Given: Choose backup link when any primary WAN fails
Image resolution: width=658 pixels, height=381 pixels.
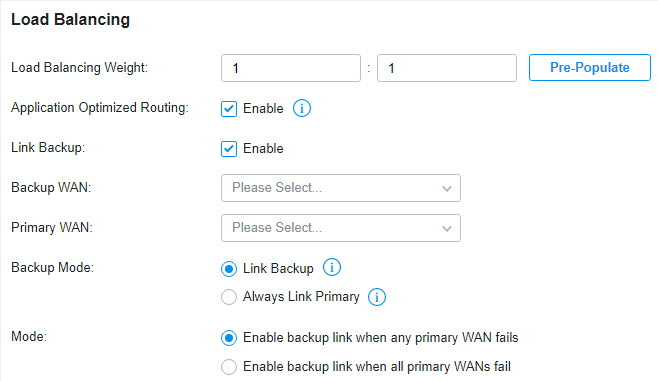Looking at the screenshot, I should tap(229, 338).
